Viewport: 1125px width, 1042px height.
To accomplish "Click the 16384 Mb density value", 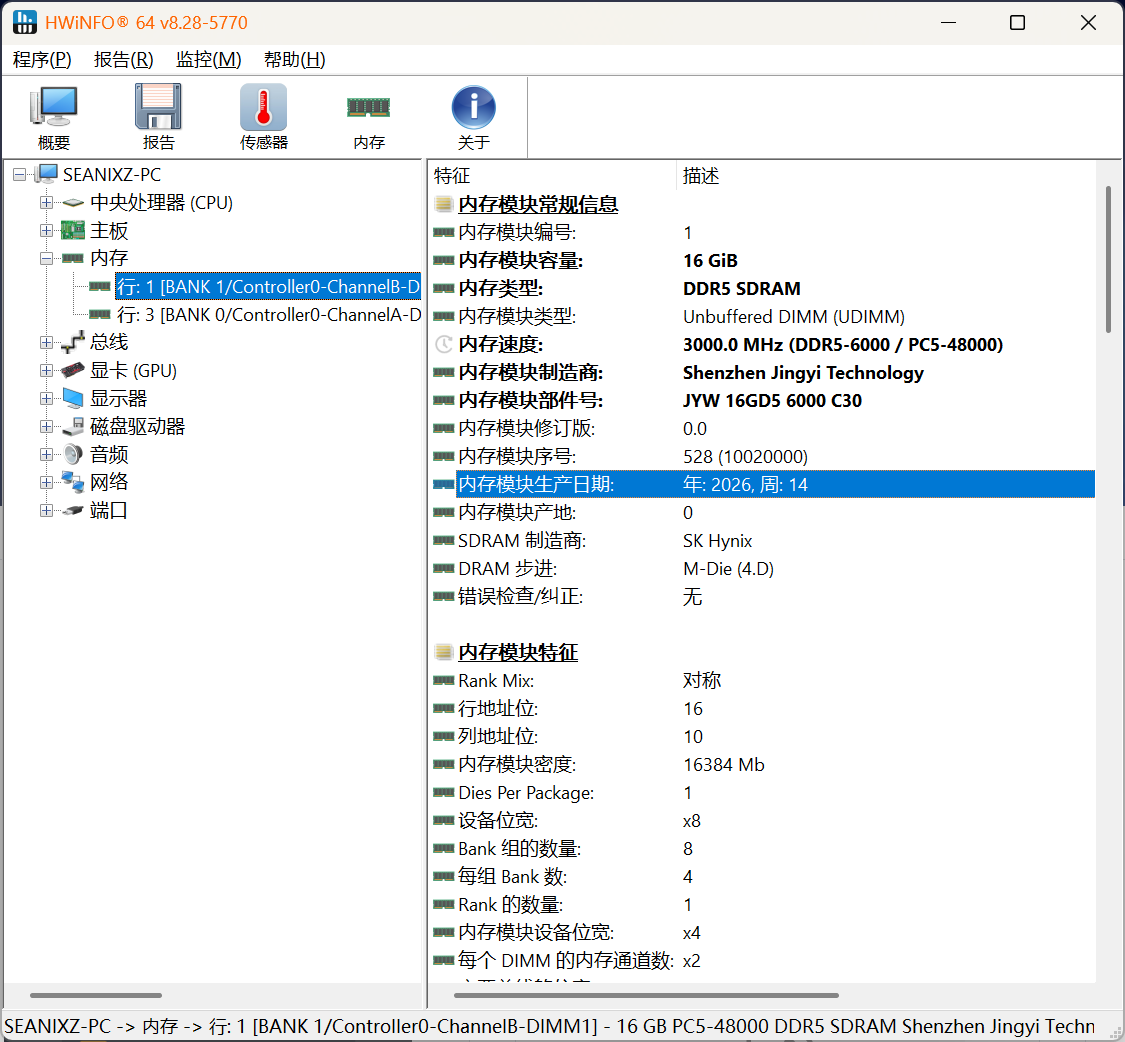I will (x=724, y=765).
